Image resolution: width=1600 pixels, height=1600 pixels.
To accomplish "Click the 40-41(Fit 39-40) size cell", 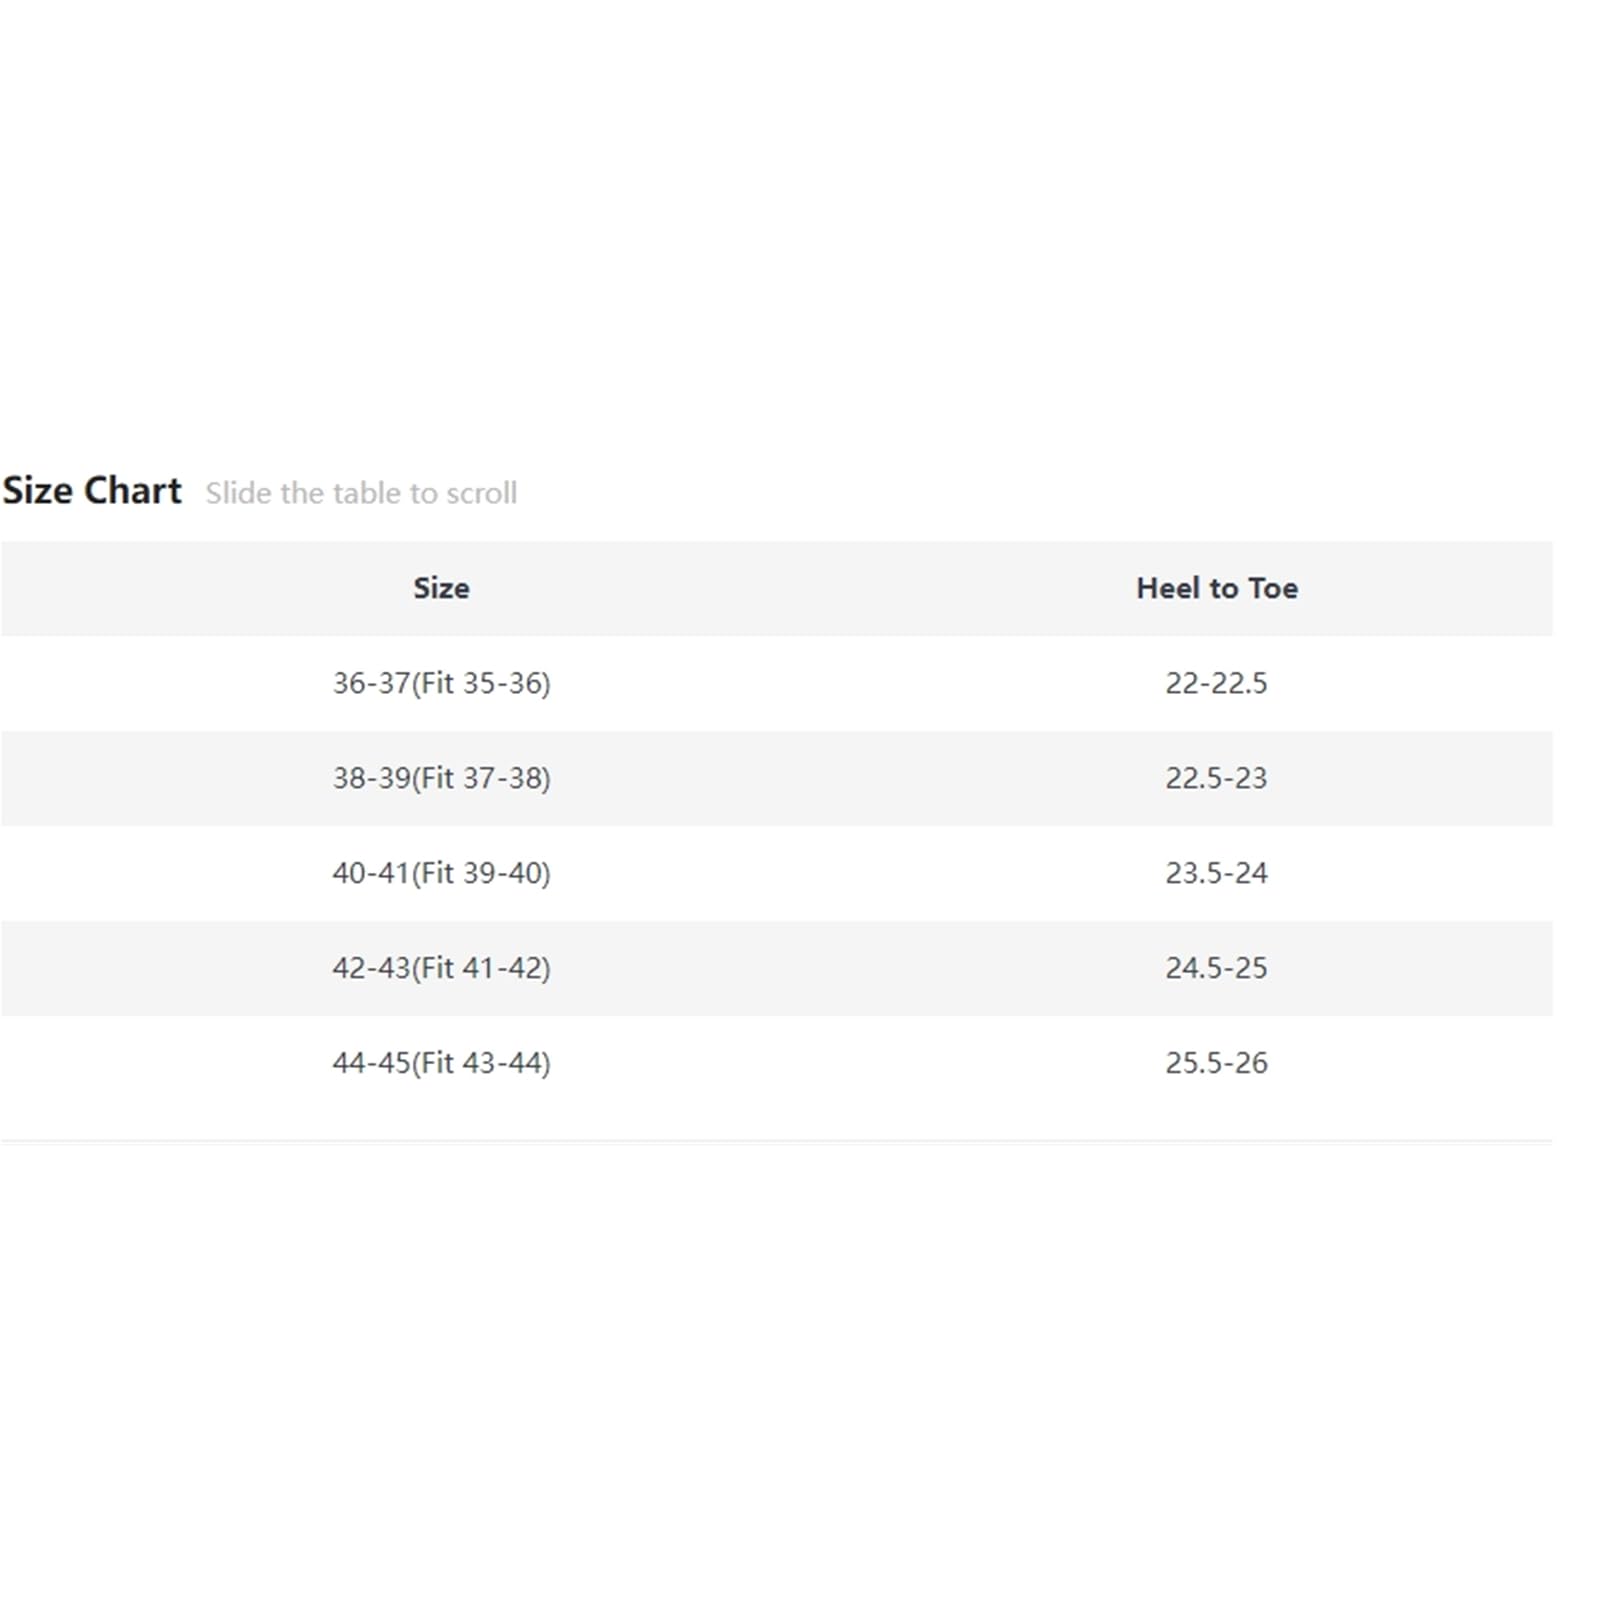I will pyautogui.click(x=441, y=873).
